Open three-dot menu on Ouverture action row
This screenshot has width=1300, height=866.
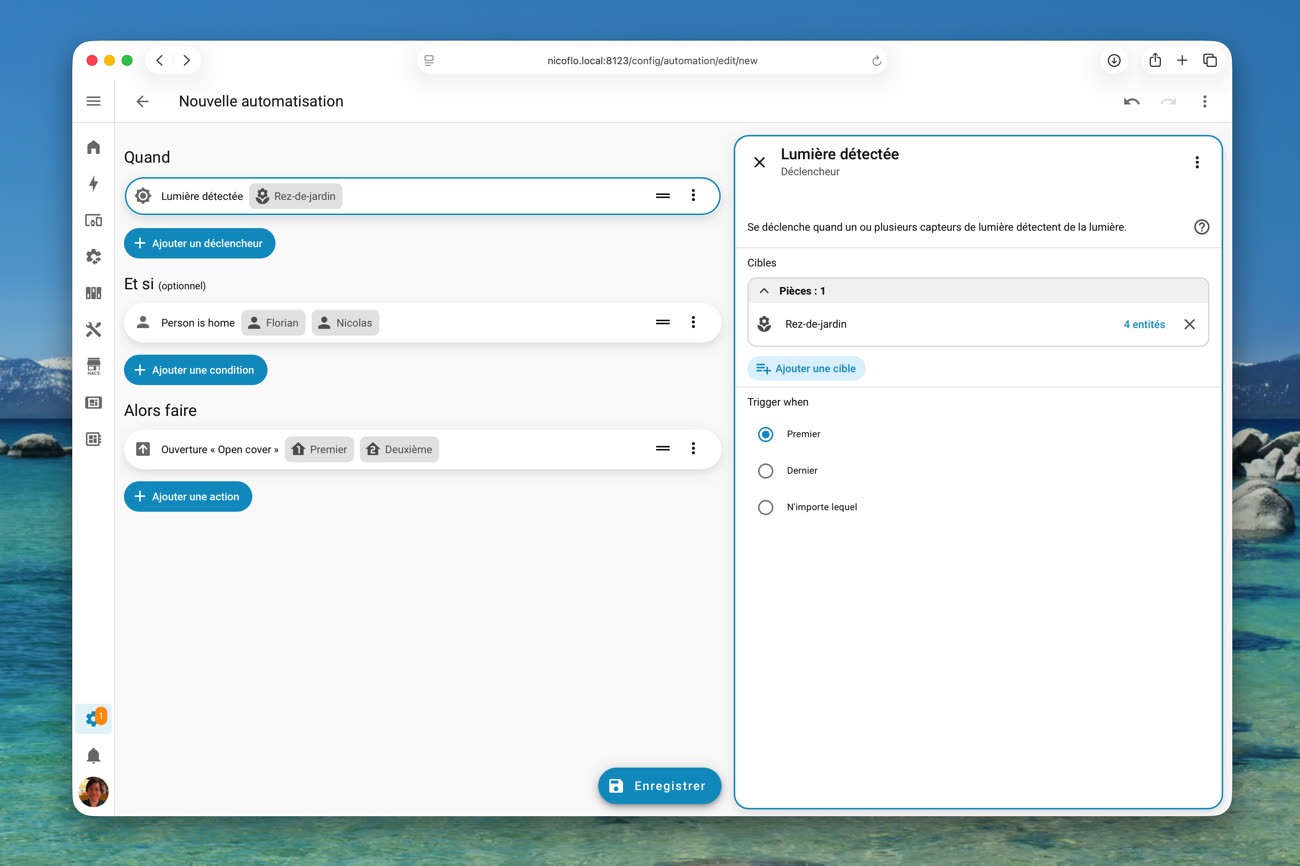point(693,449)
